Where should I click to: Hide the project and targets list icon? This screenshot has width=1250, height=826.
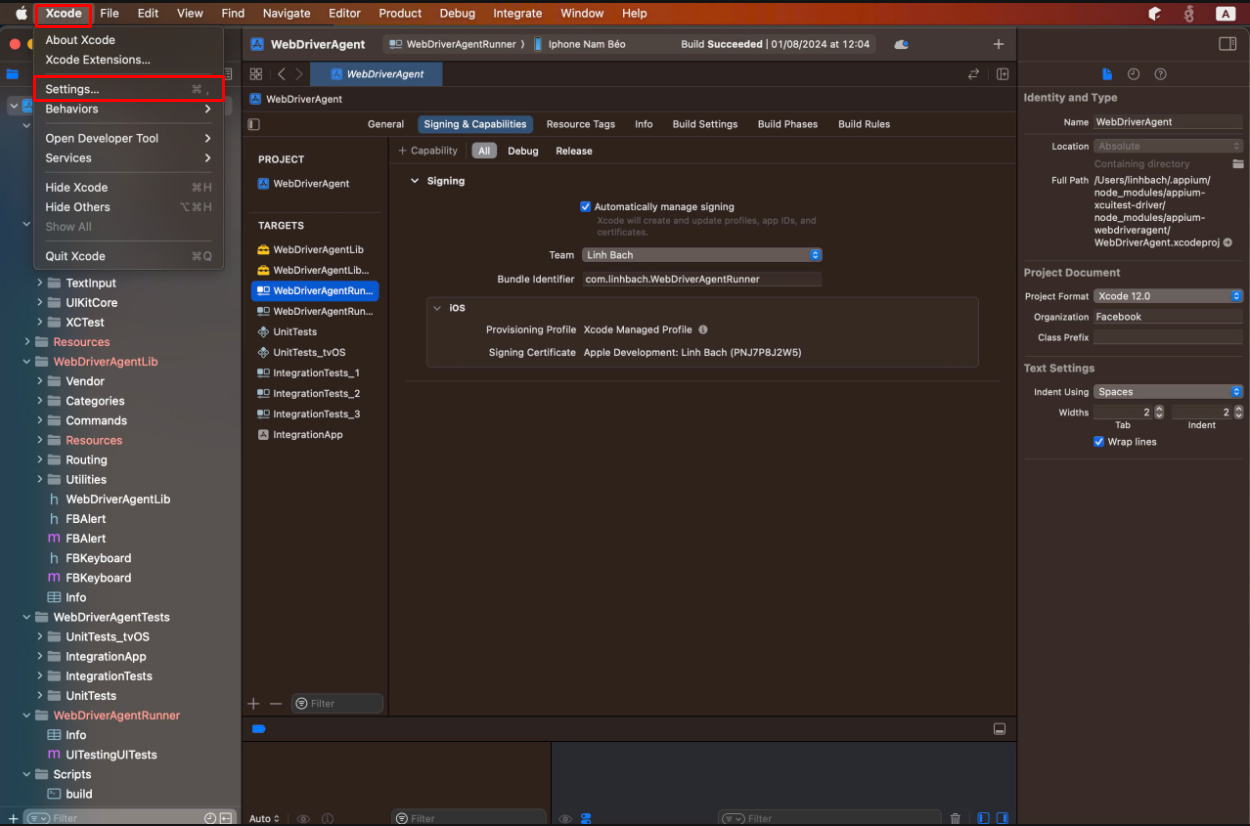coord(254,125)
